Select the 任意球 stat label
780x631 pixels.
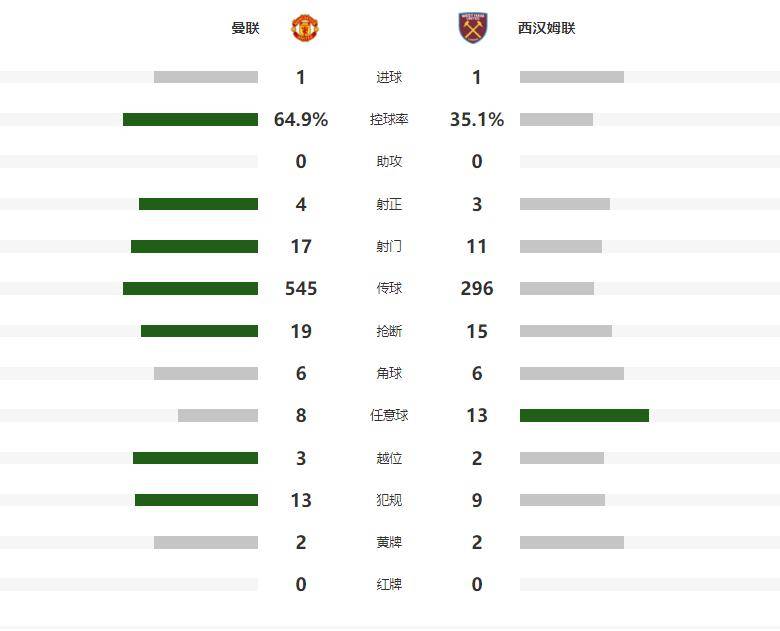pyautogui.click(x=389, y=416)
